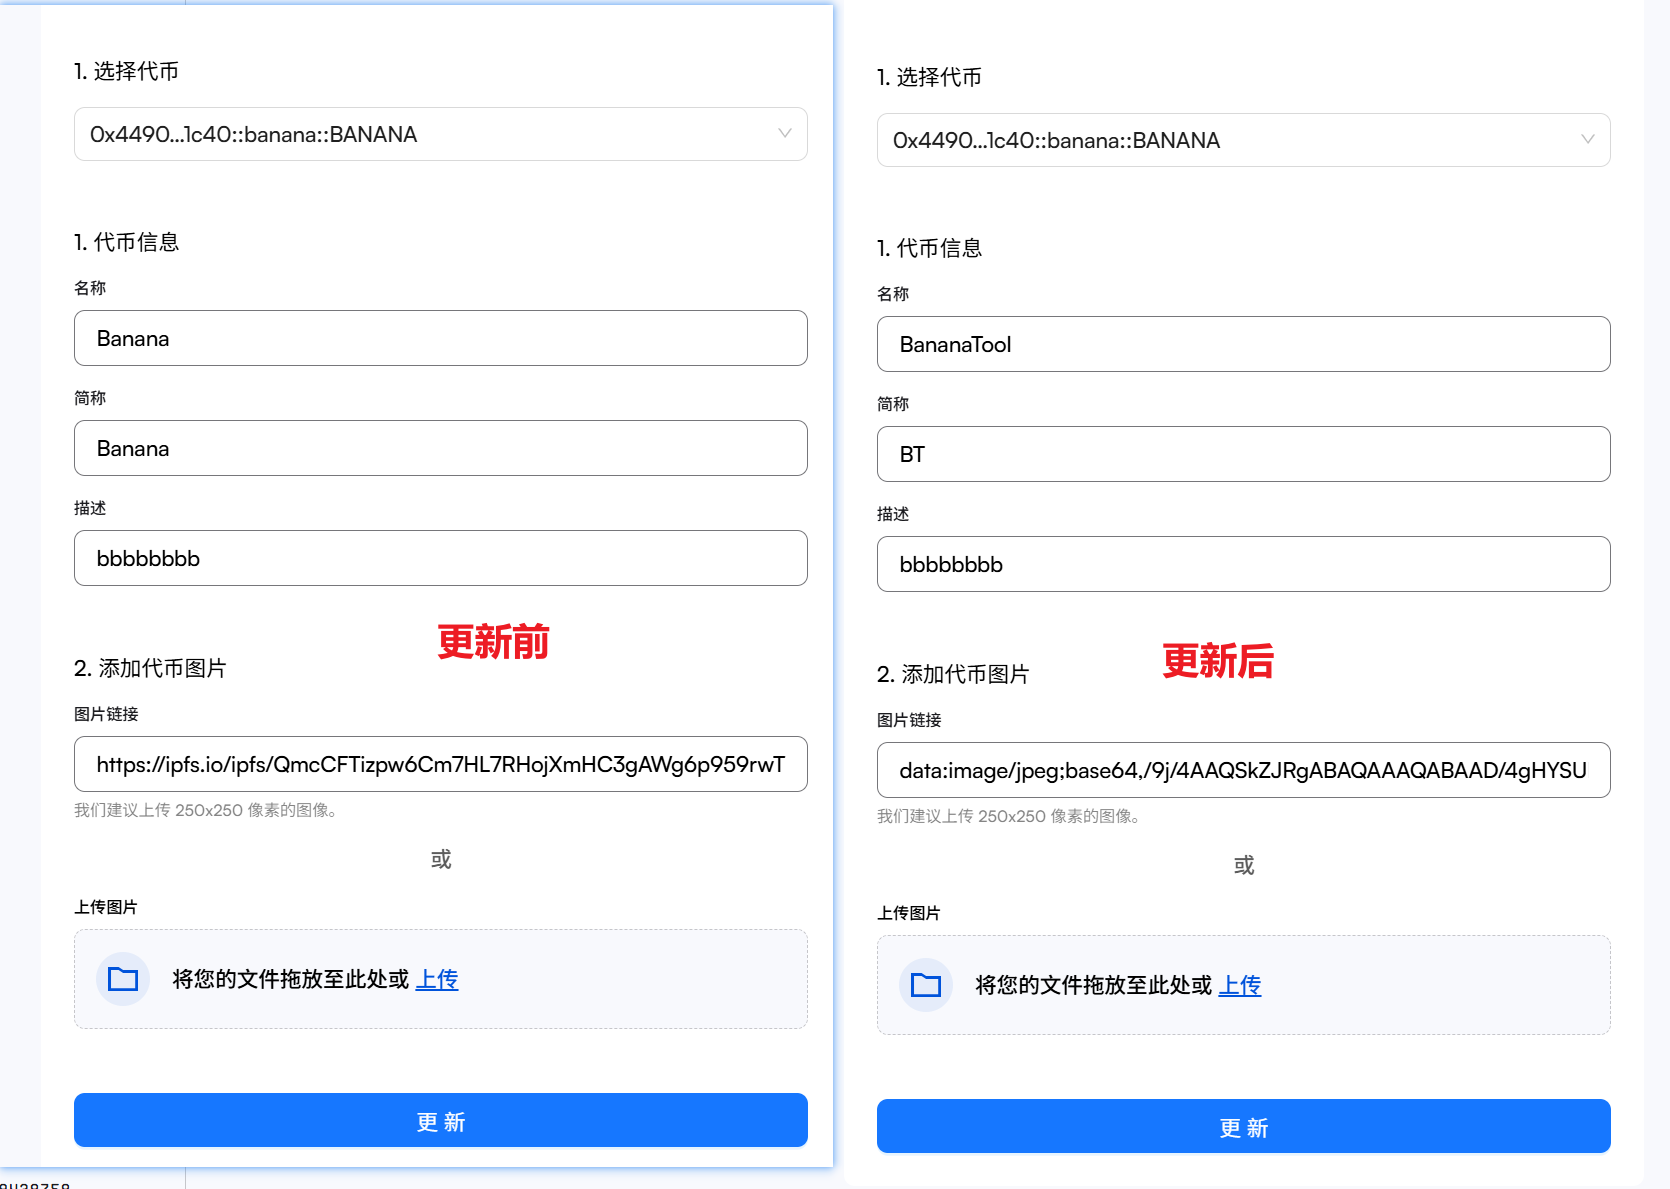
Task: Click the folder icon in the 更新后 upload area
Action: point(926,985)
